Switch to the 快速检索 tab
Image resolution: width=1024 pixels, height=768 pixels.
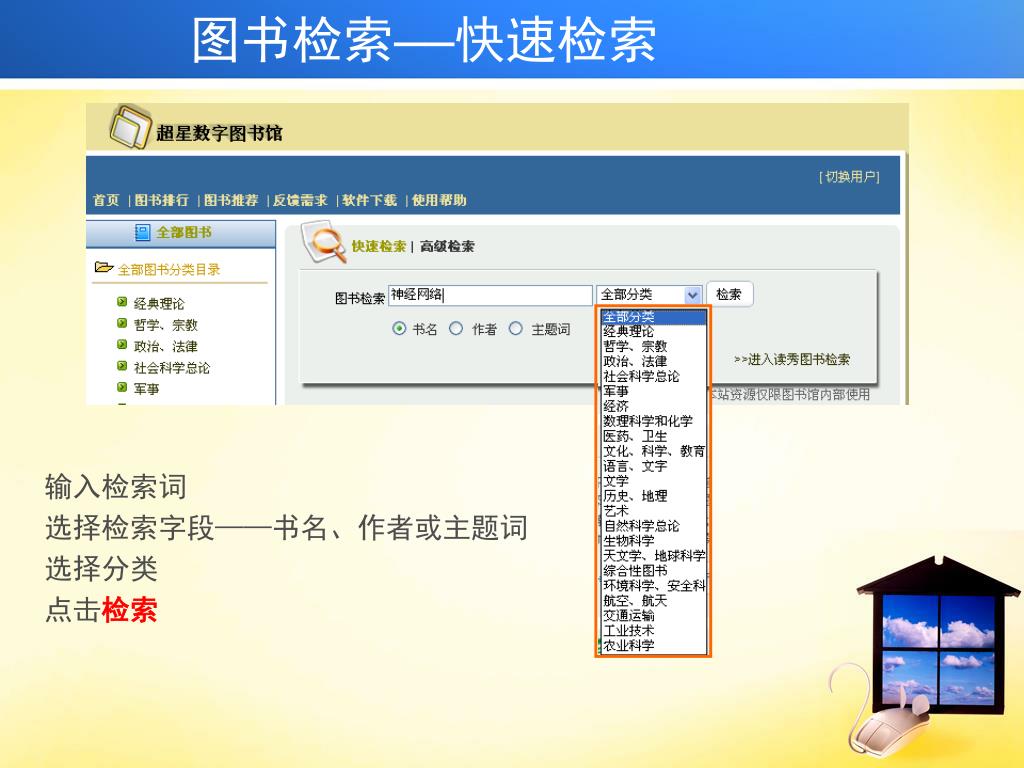(379, 246)
